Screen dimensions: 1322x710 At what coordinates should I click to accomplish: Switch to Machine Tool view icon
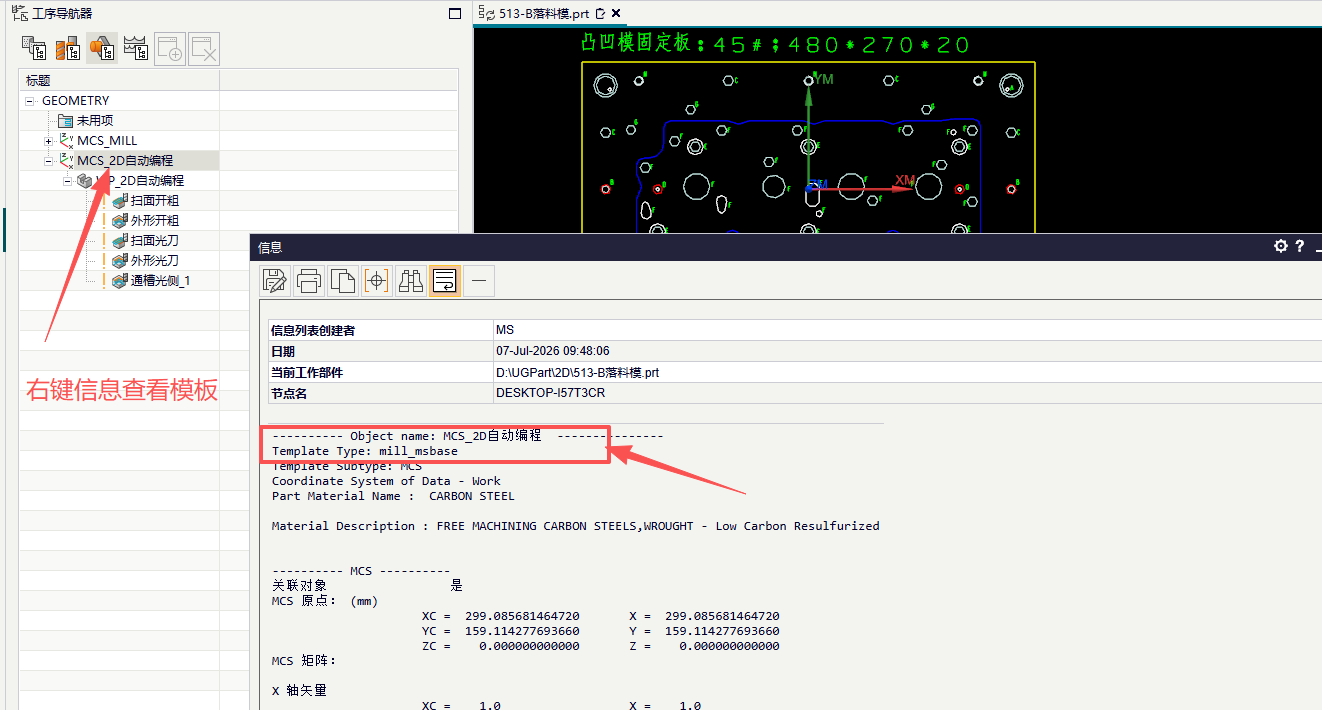pos(68,48)
